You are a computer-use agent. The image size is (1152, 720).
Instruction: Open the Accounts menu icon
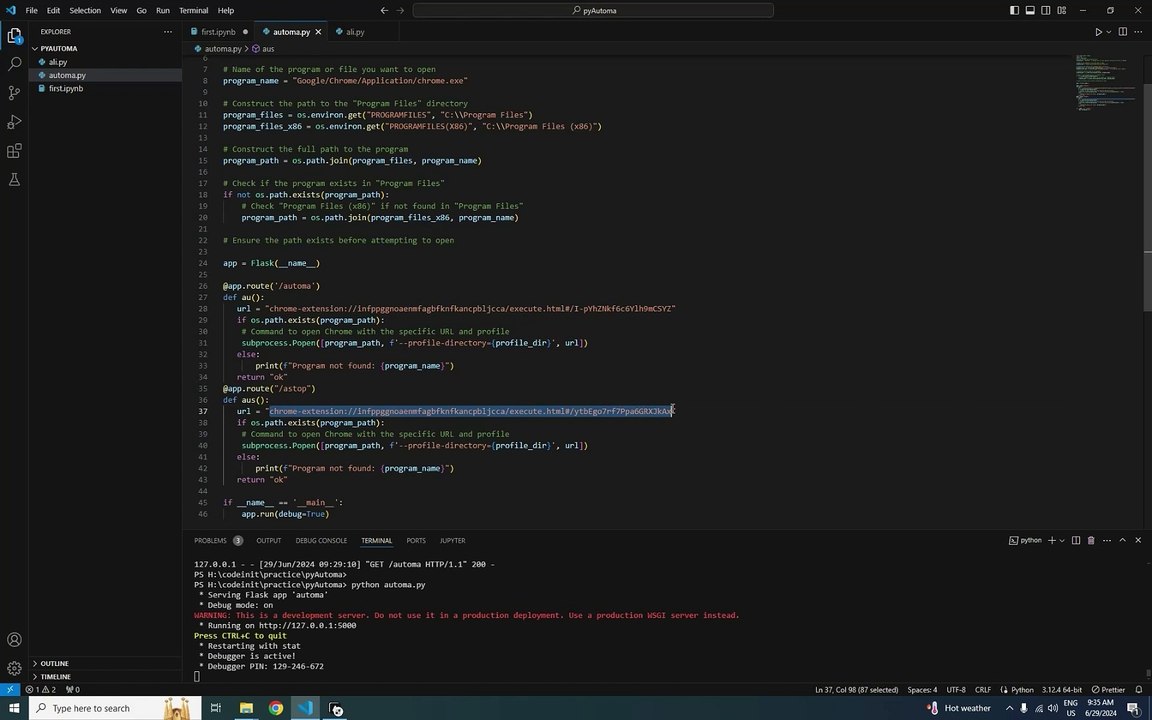[14, 640]
